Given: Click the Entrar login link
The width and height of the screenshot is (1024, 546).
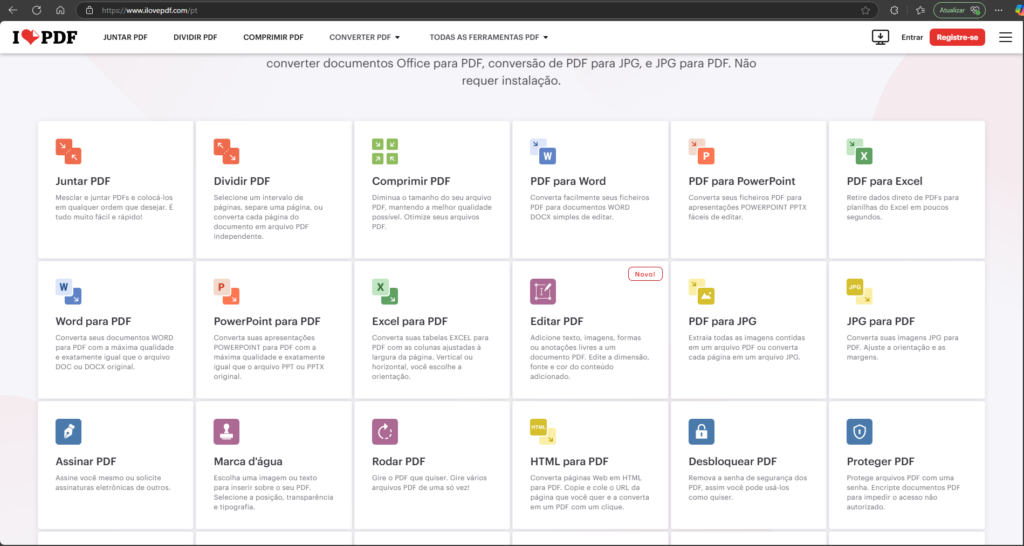Looking at the screenshot, I should click(x=912, y=37).
